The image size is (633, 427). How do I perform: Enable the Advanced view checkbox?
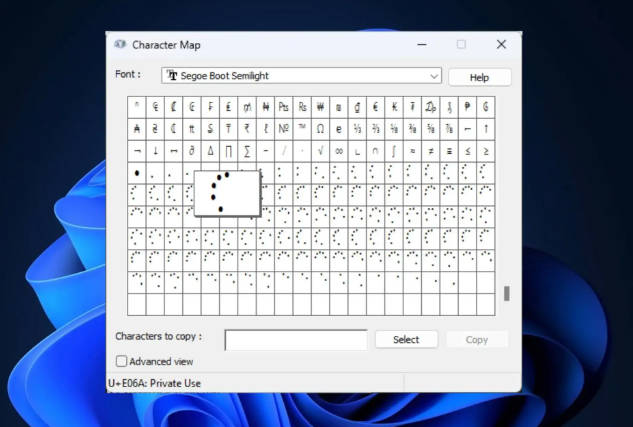[121, 361]
